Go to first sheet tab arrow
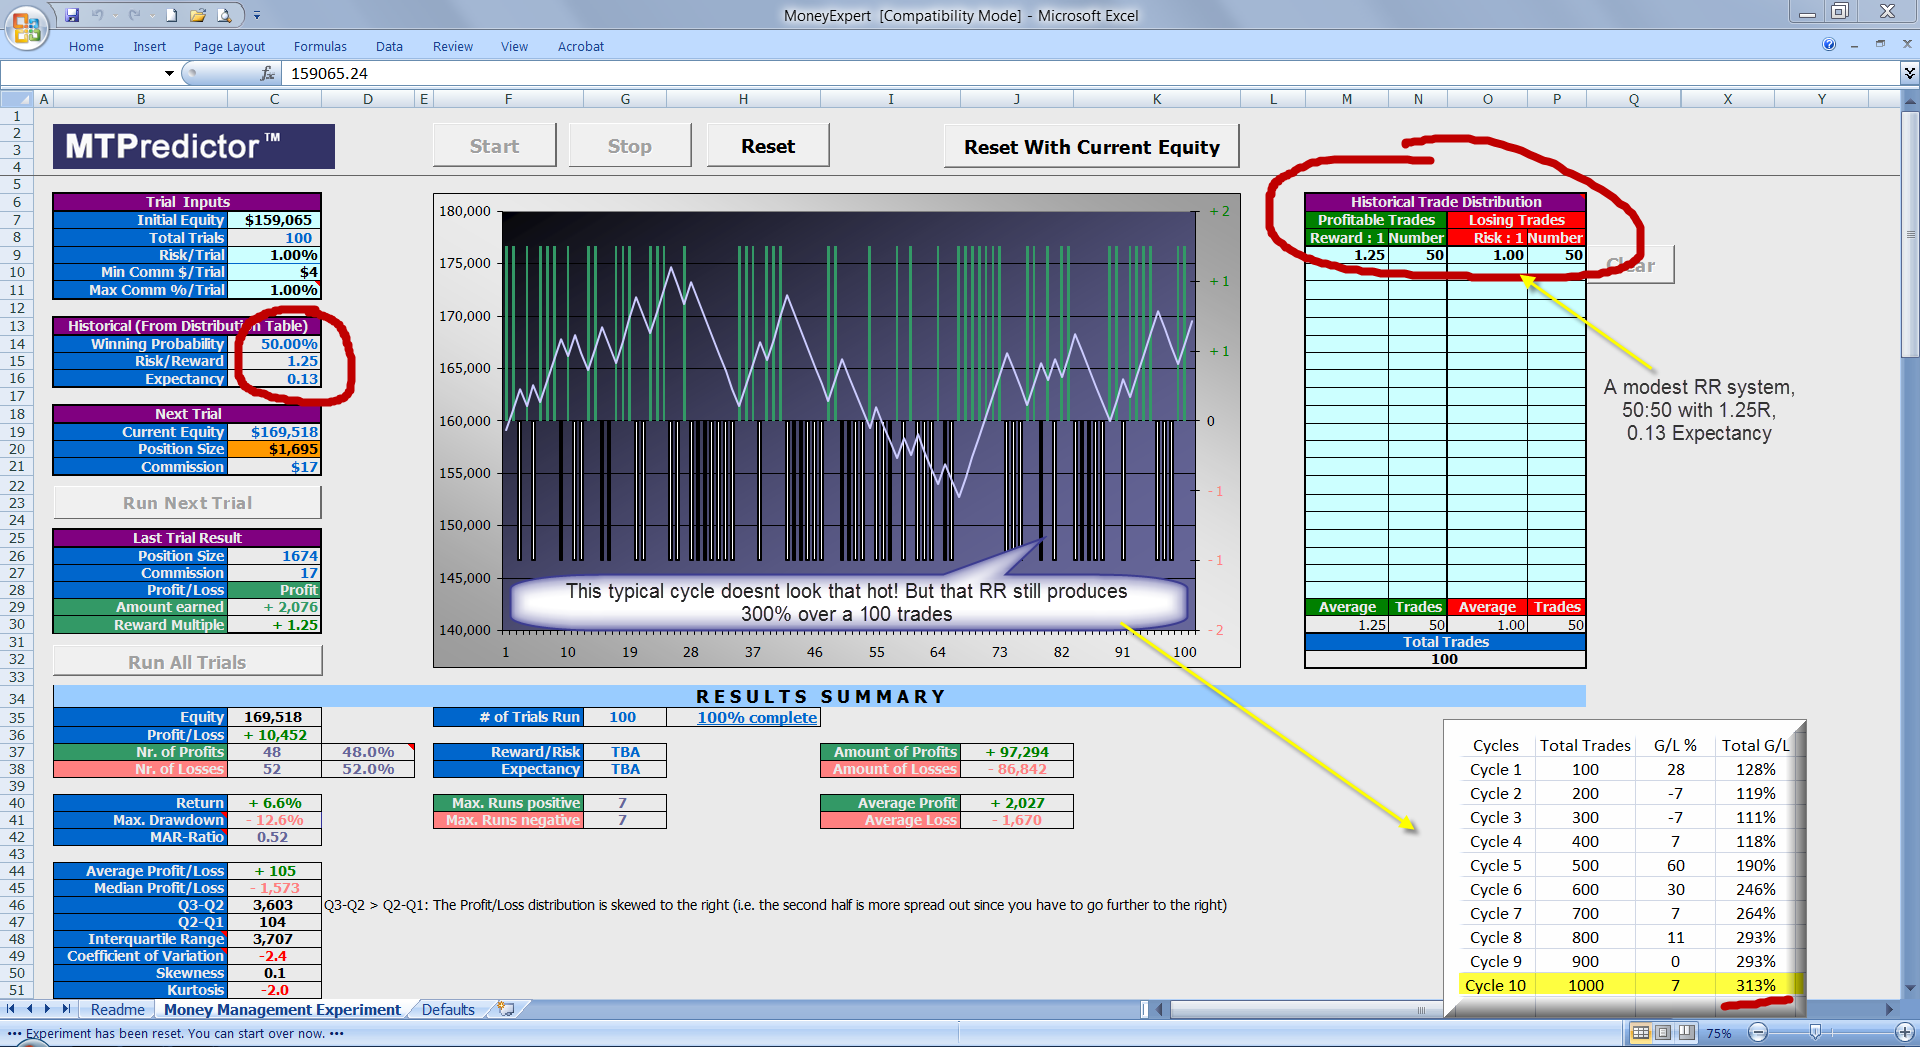The height and width of the screenshot is (1047, 1920). pos(11,1009)
